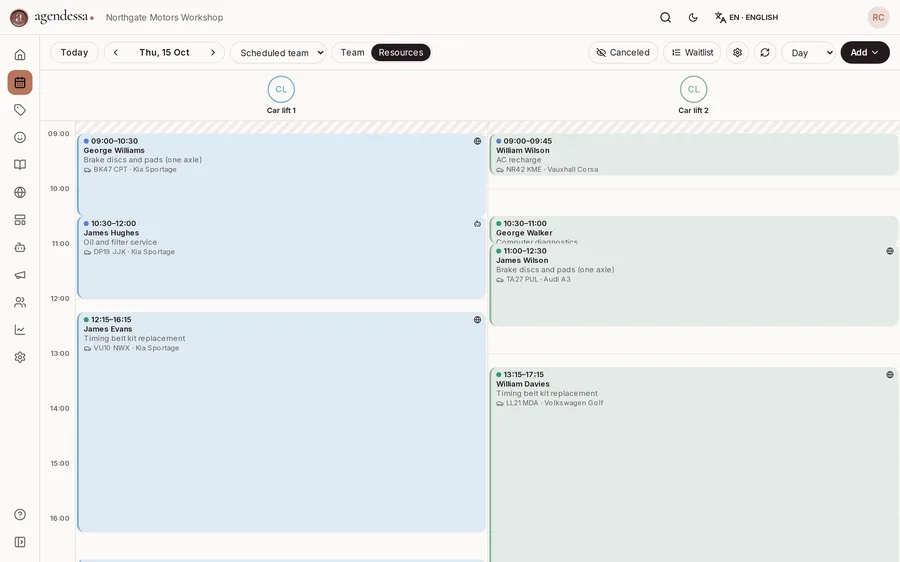Image resolution: width=900 pixels, height=562 pixels.
Task: Open the tag icon in sidebar
Action: (20, 110)
